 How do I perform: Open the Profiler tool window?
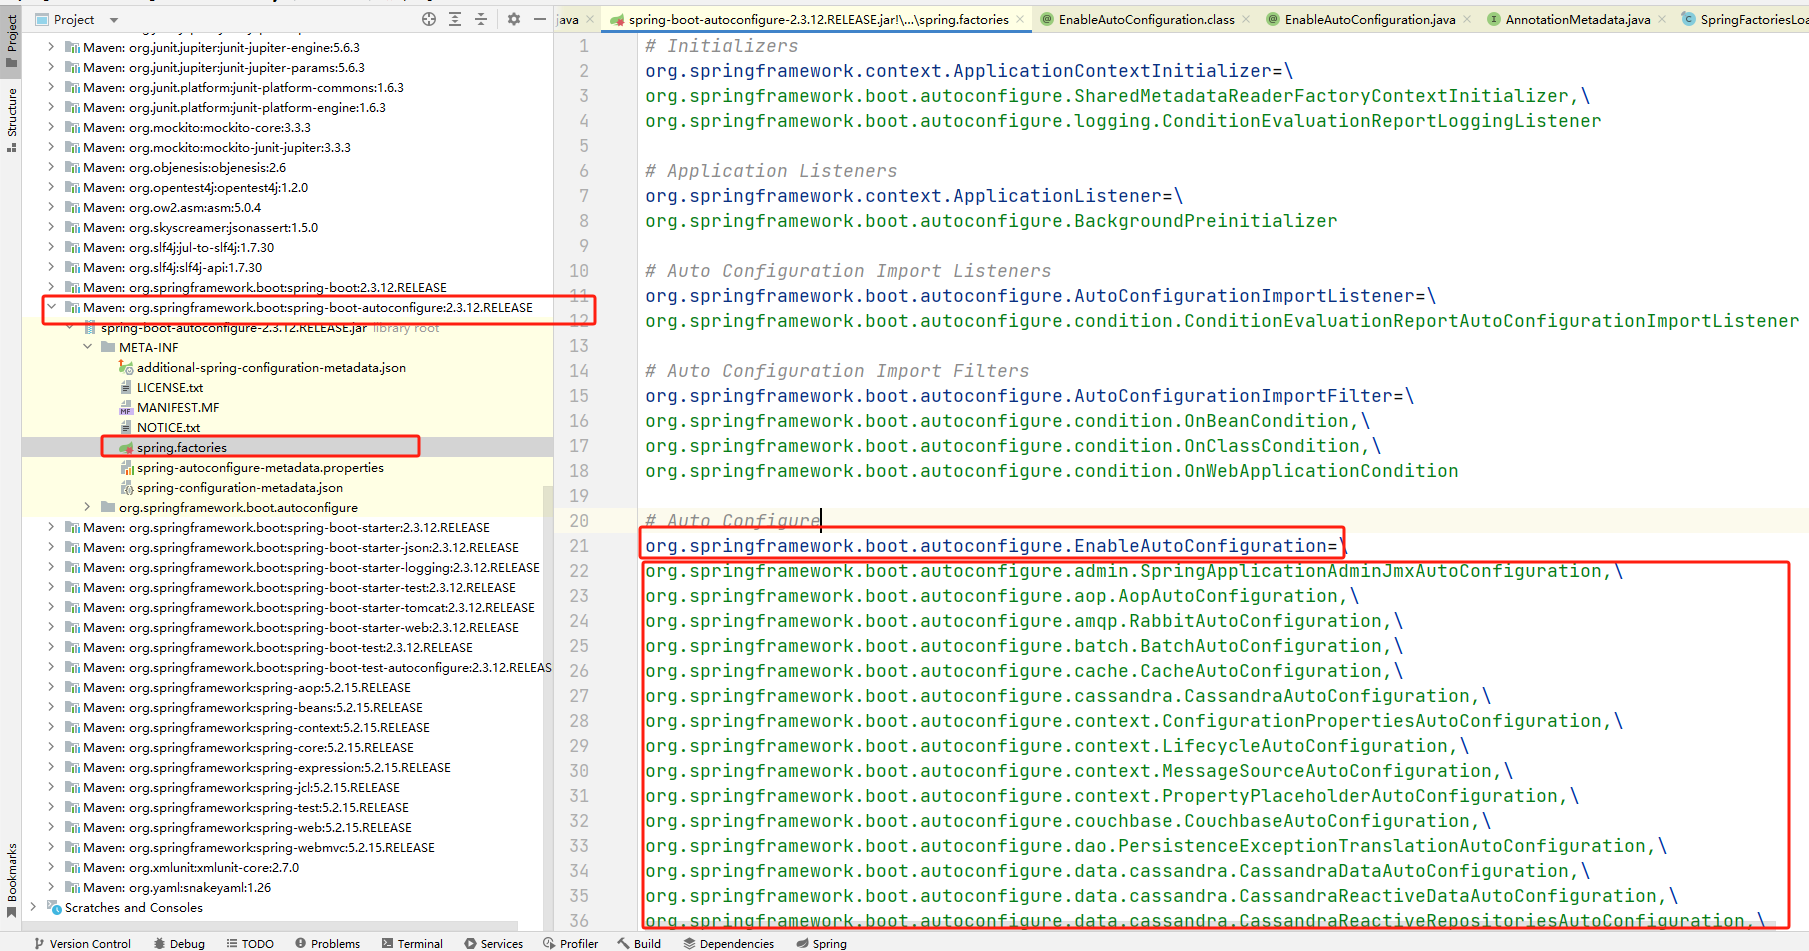[570, 943]
